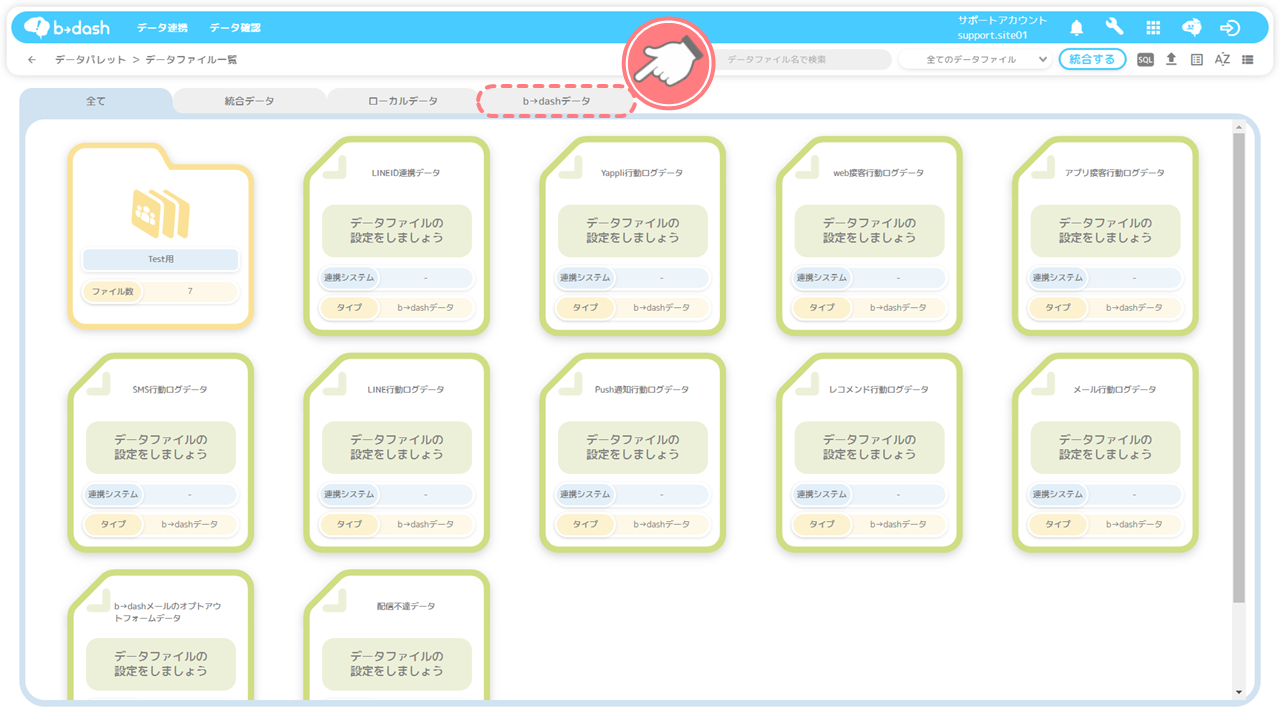Image resolution: width=1280 pixels, height=720 pixels.
Task: Click setup button on メール行動ログデータ card
Action: click(1105, 447)
